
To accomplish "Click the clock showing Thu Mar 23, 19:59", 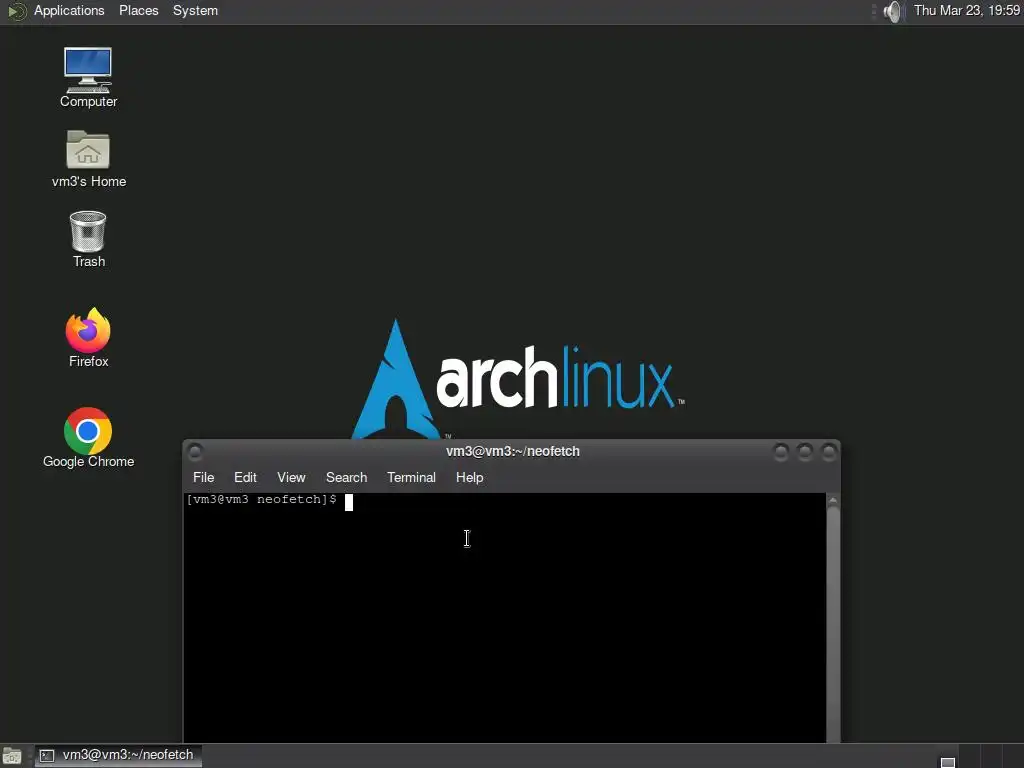I will [x=967, y=10].
